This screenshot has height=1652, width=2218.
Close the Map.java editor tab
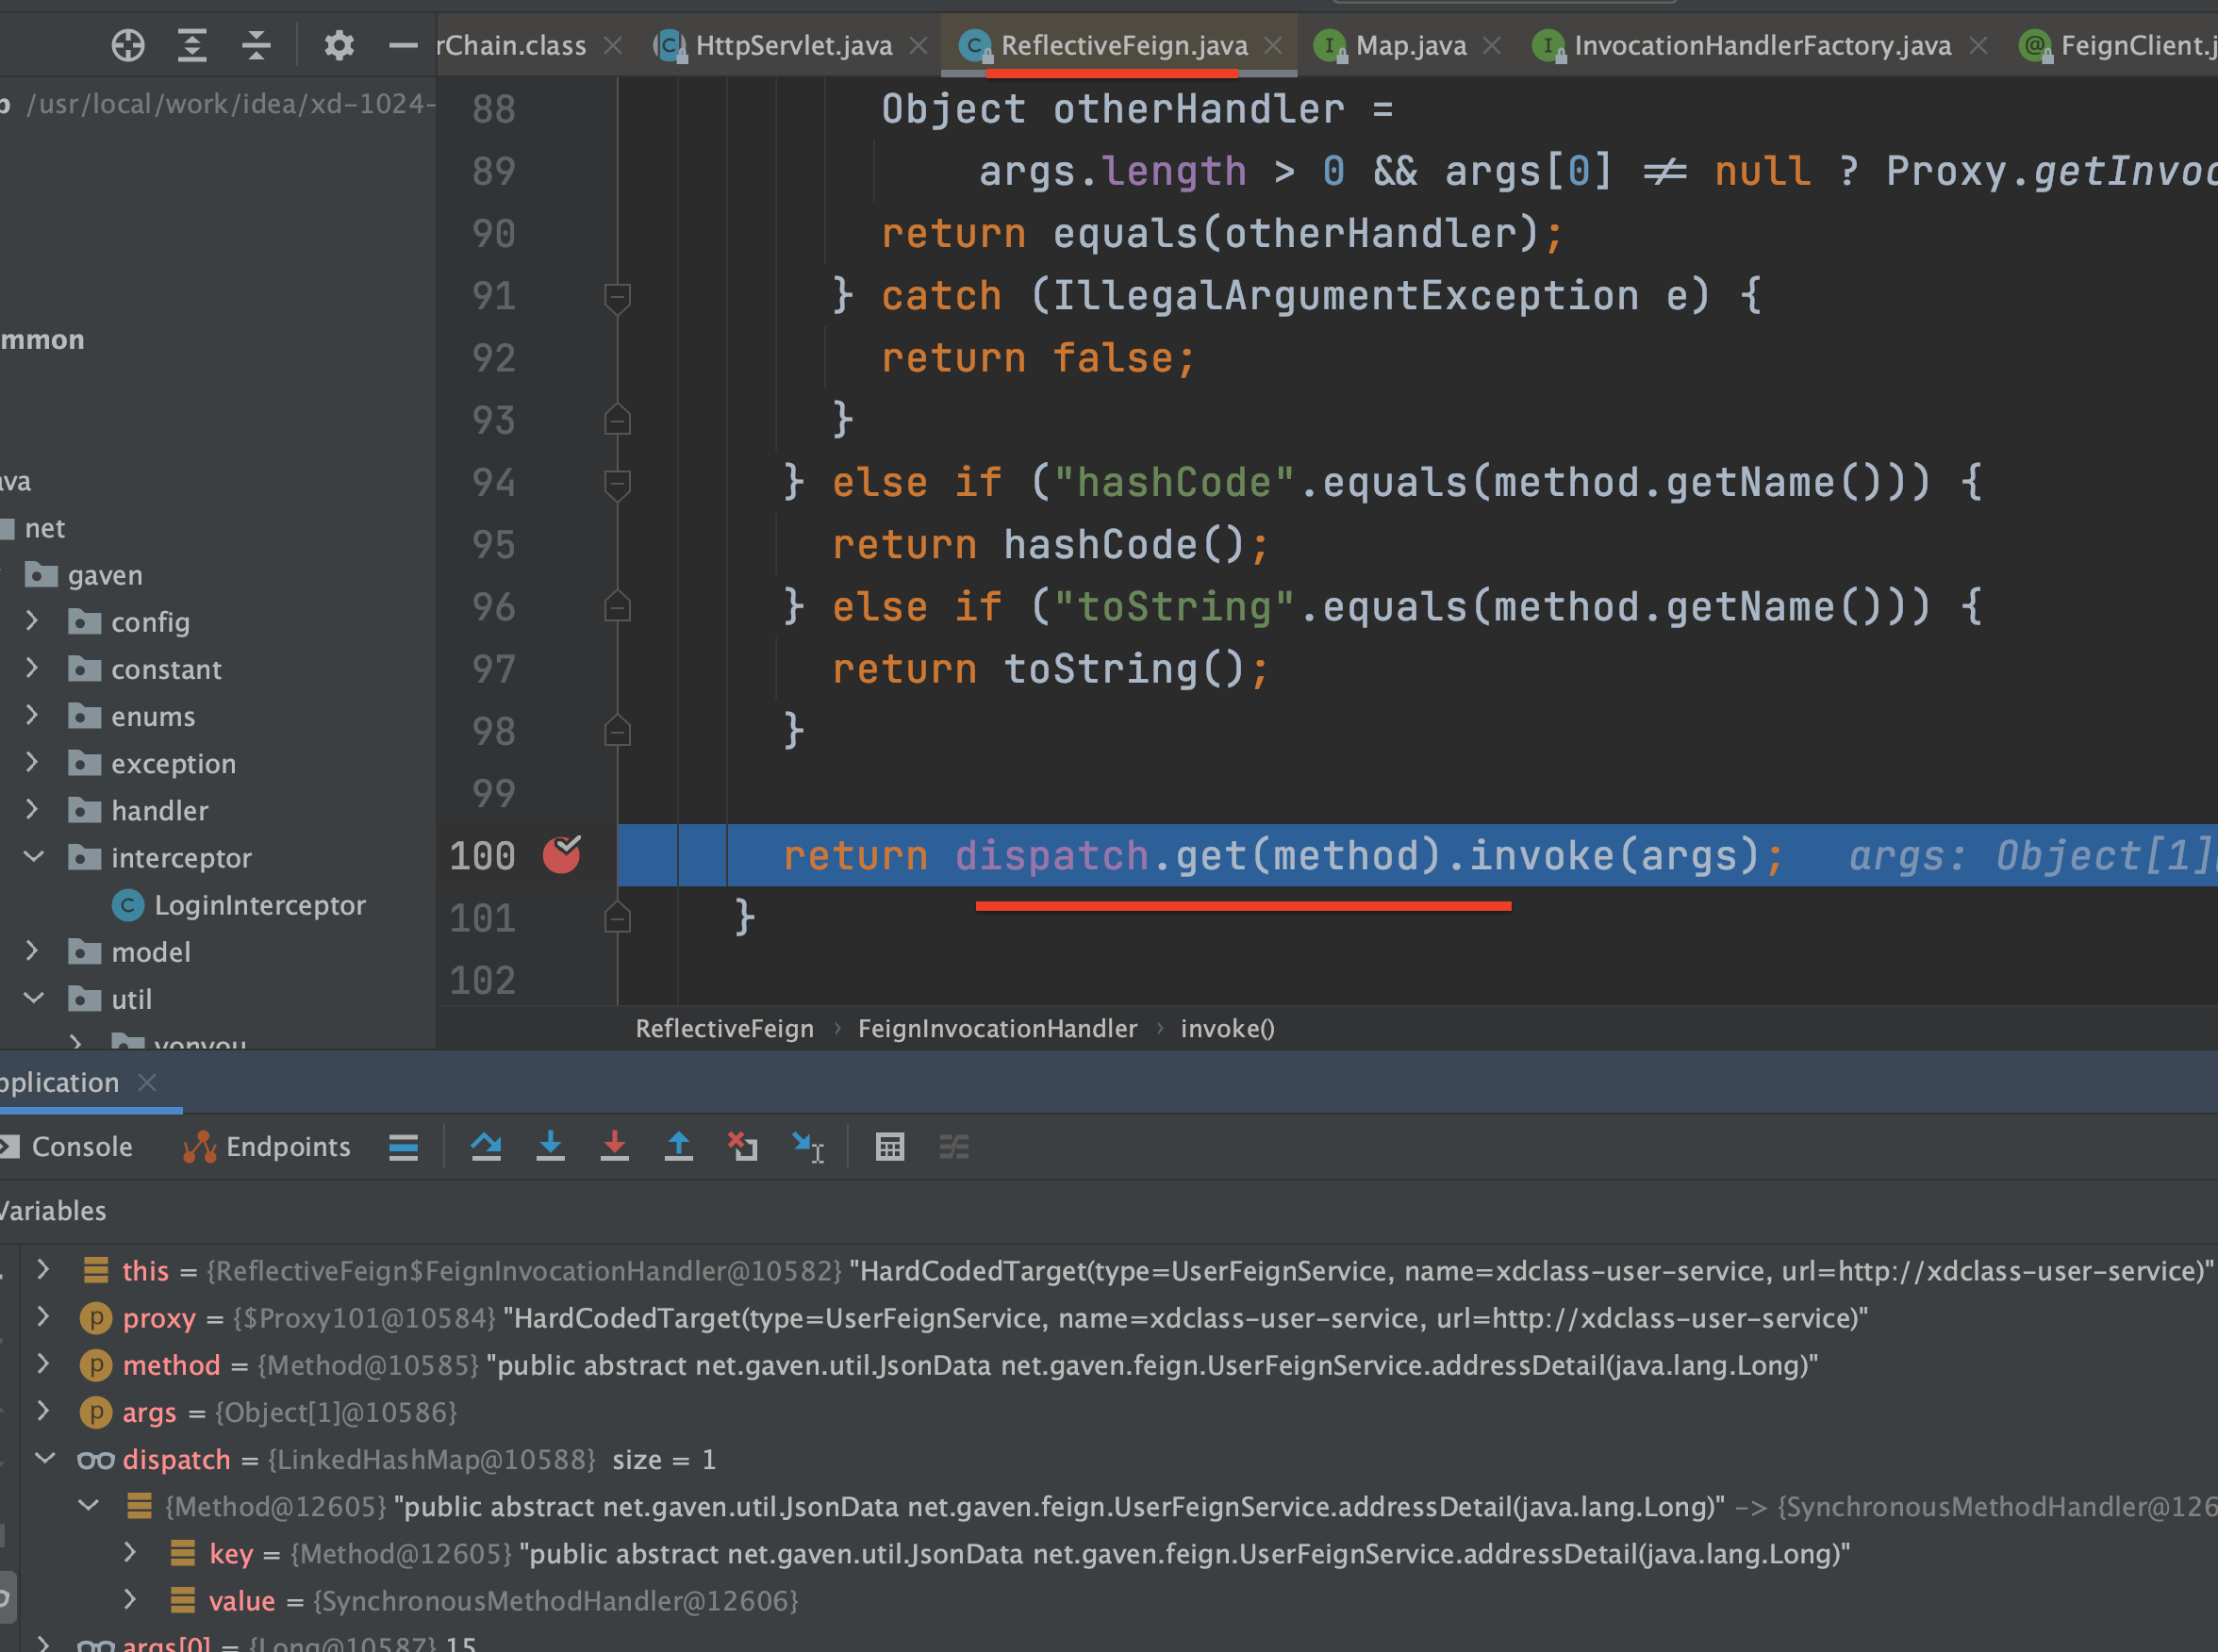1491,45
